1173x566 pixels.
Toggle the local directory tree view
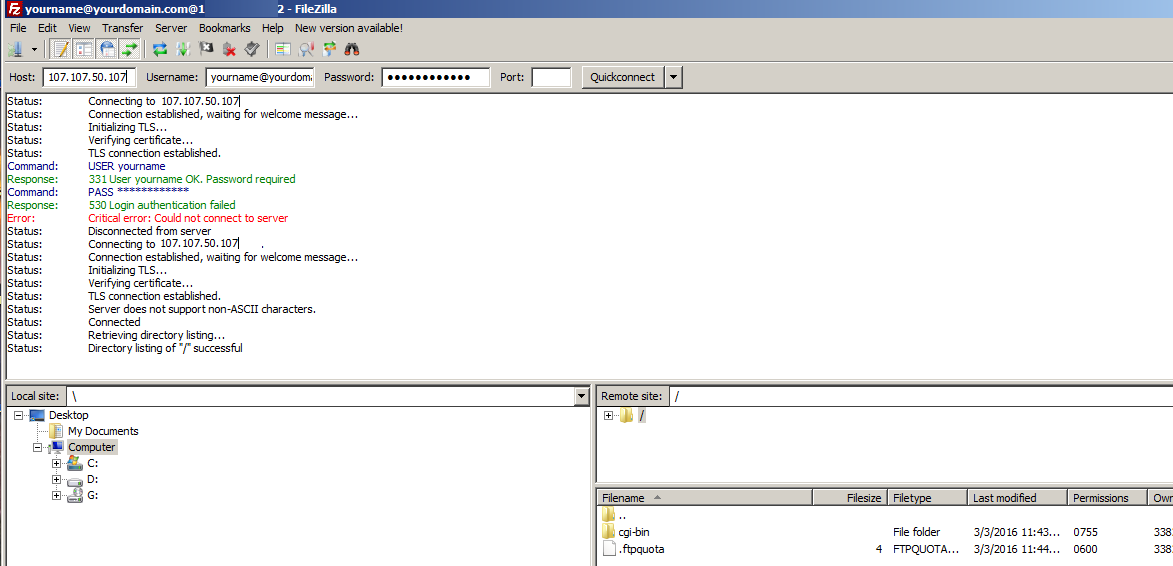tap(84, 48)
